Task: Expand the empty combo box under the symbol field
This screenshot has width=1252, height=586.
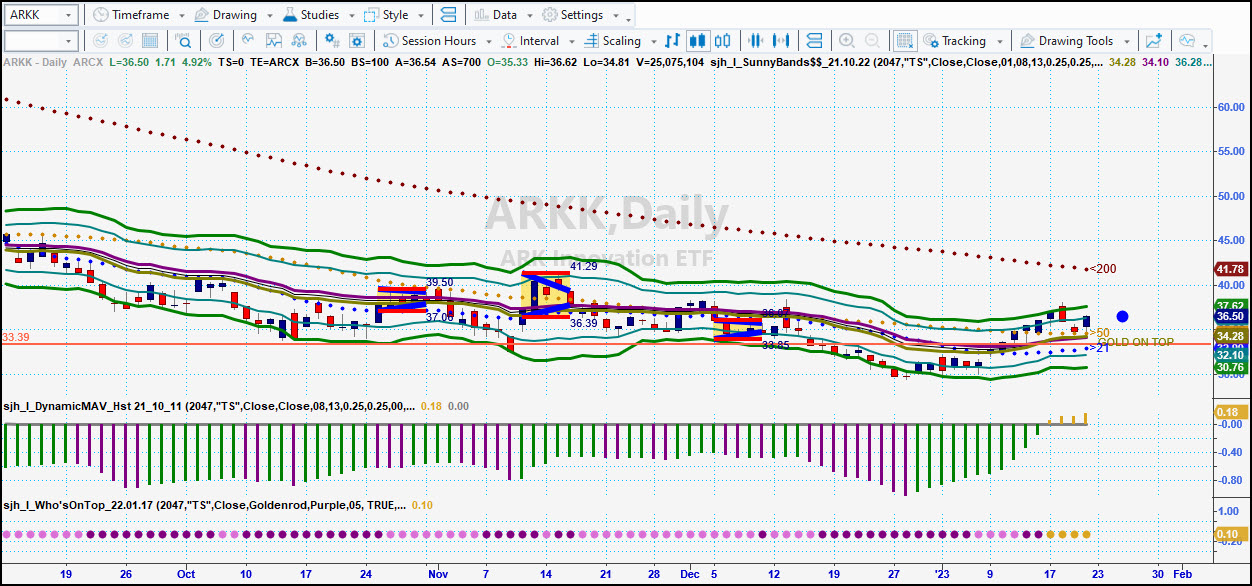Action: (69, 41)
